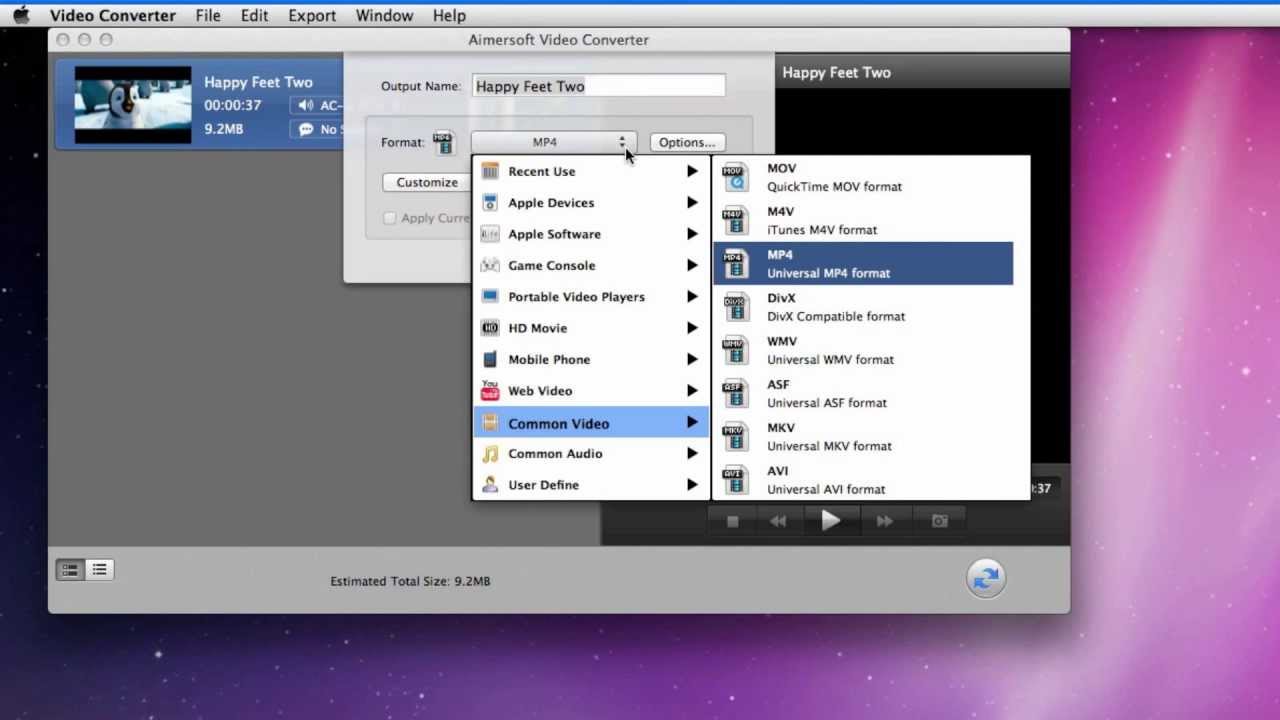
Task: Click the Web Video YouTube icon
Action: [x=490, y=390]
